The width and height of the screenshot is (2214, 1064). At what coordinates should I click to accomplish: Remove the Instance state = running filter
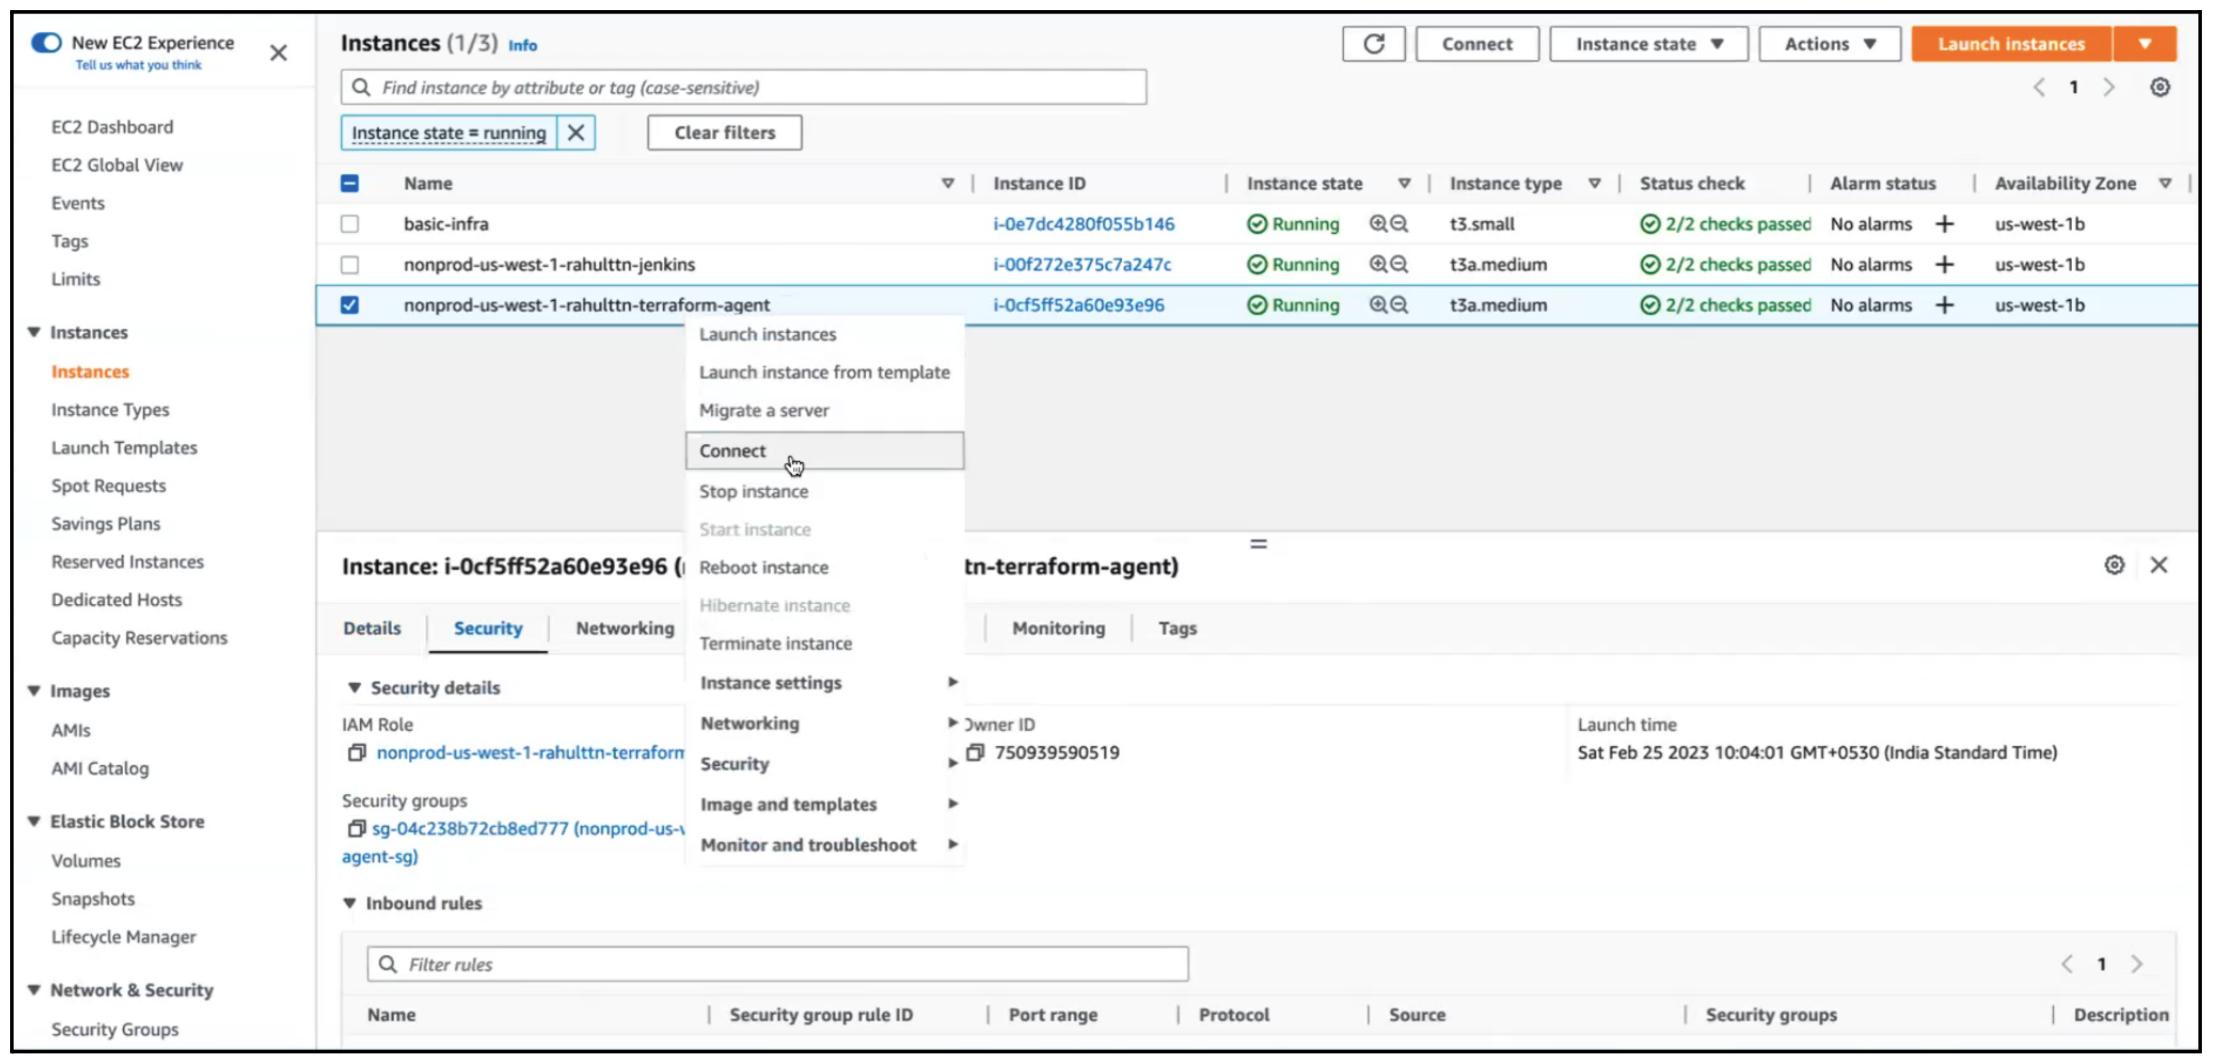pos(576,133)
